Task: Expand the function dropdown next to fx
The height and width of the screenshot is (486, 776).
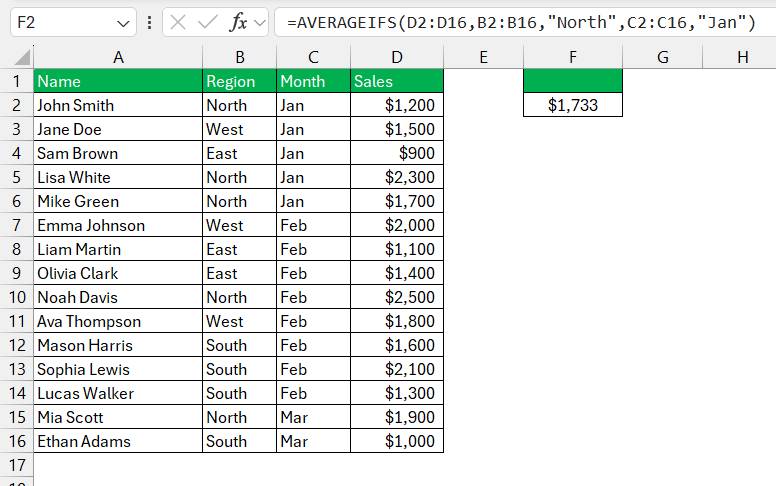Action: [x=259, y=23]
